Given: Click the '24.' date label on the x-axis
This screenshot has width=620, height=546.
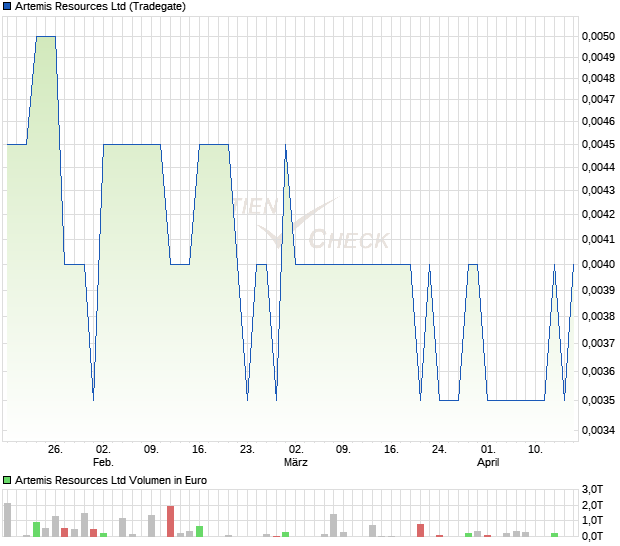Looking at the screenshot, I should 439,450.
